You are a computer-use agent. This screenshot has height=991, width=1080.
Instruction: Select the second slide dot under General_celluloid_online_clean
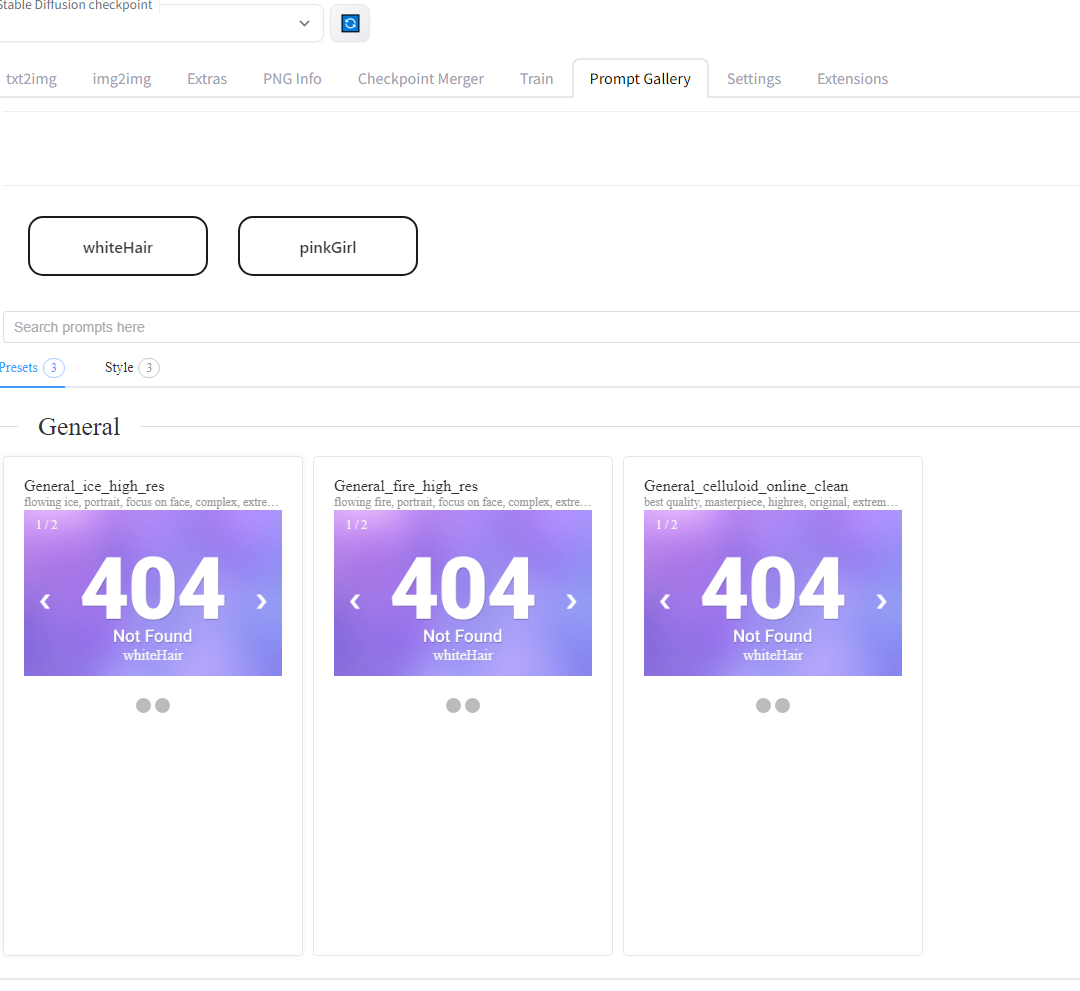783,705
